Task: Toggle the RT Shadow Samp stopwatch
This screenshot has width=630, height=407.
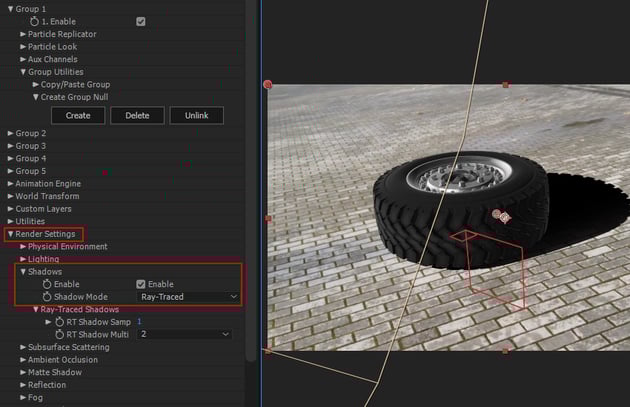Action: pyautogui.click(x=59, y=322)
